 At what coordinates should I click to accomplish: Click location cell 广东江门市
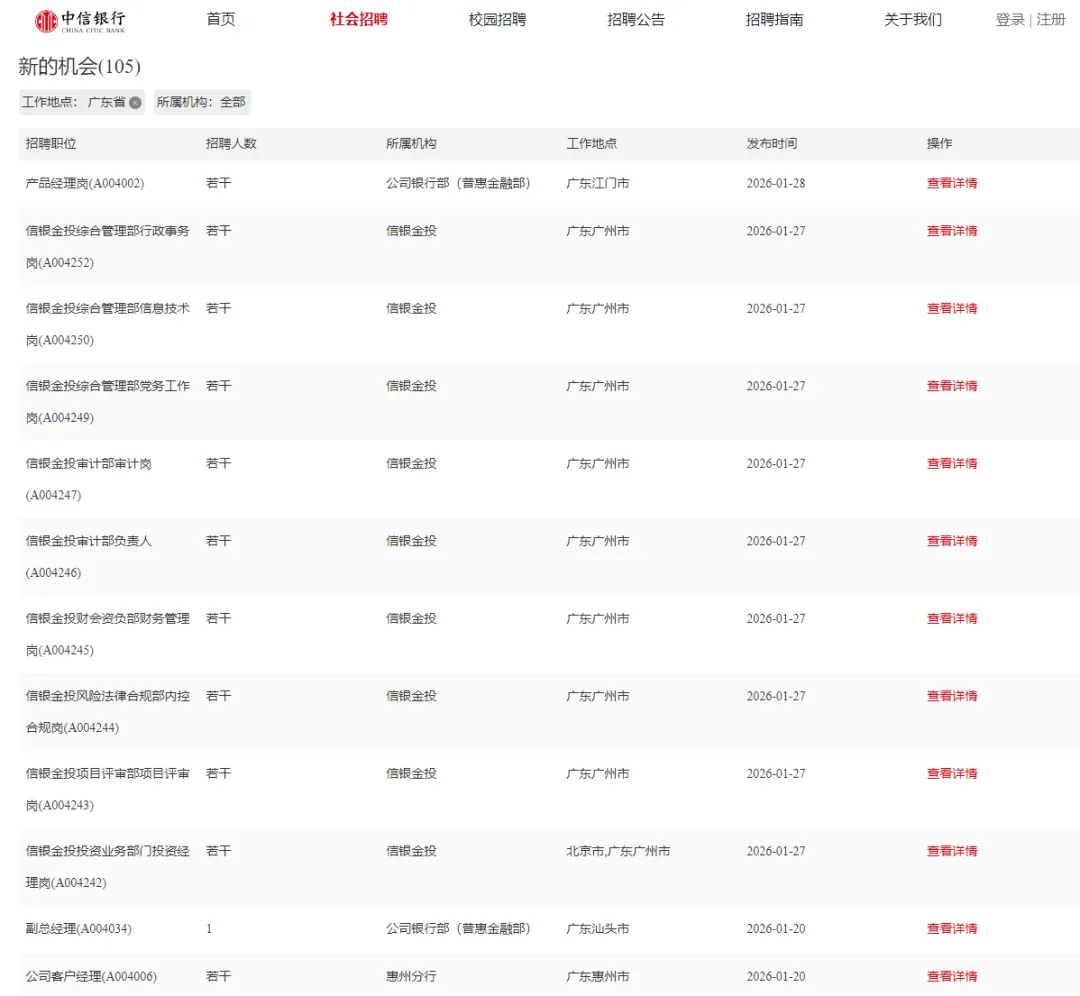point(598,183)
